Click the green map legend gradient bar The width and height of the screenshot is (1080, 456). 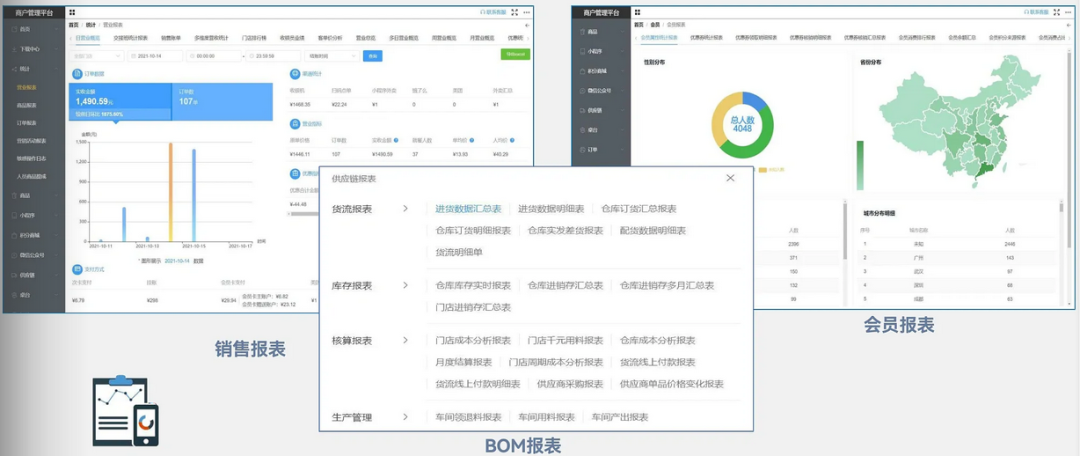point(858,165)
